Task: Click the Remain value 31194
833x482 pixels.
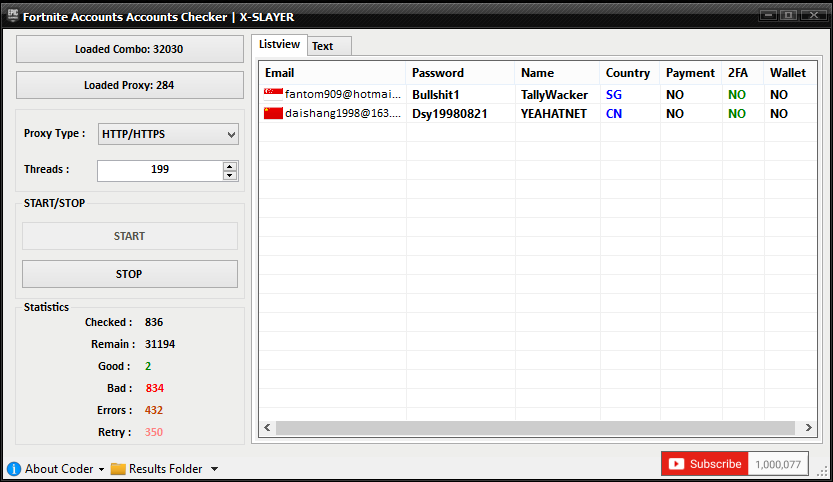Action: [x=160, y=344]
